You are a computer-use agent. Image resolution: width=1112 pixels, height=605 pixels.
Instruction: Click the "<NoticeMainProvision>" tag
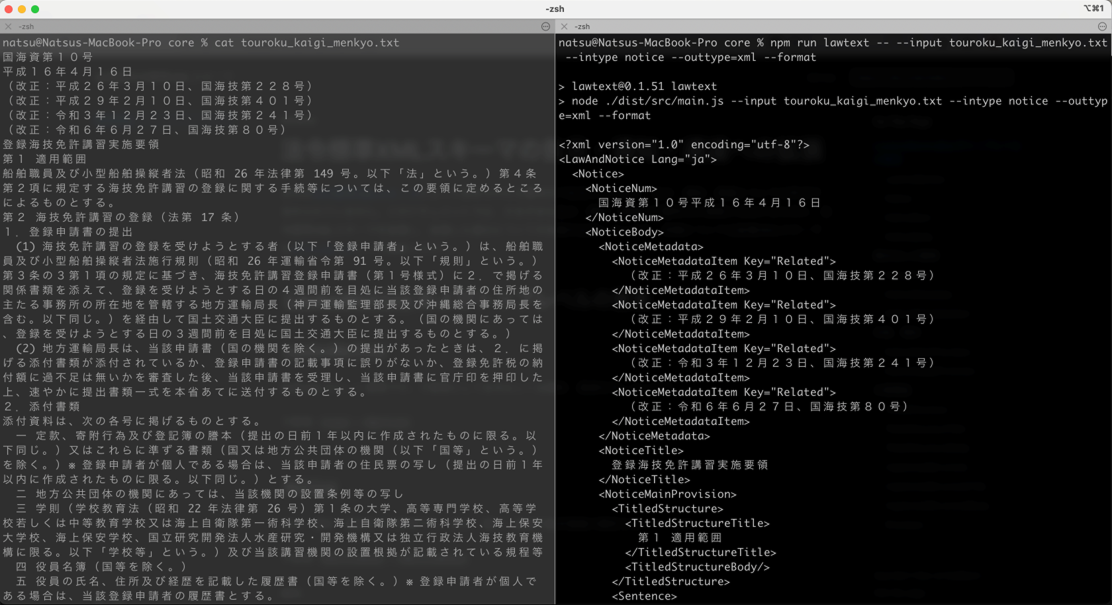point(667,494)
